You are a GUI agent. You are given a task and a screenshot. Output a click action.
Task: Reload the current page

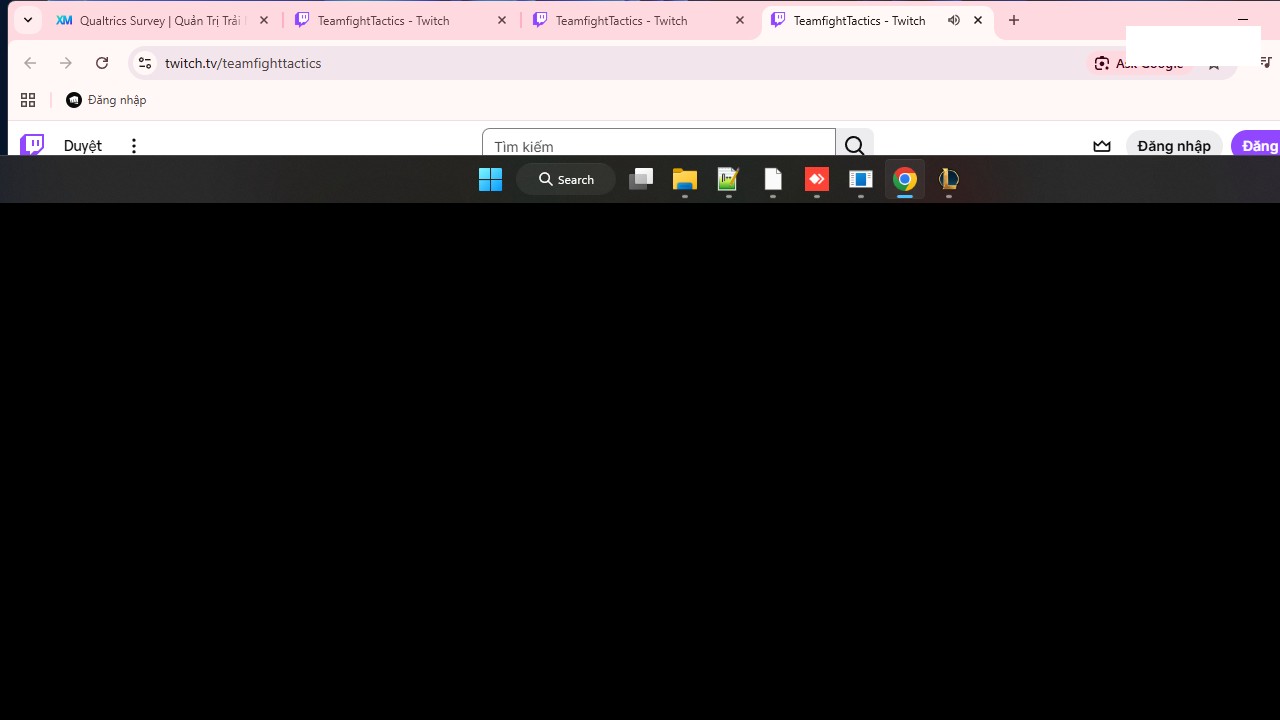coord(102,63)
